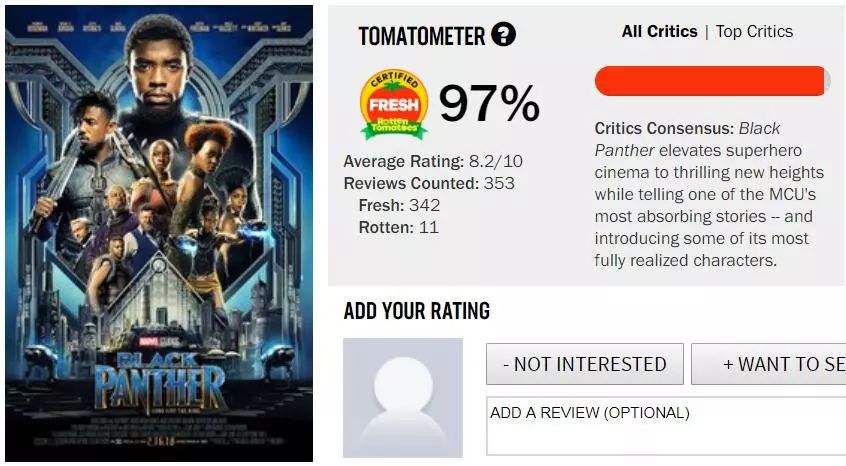Click the Want To See button
Screen dimensions: 846x466
(x=769, y=364)
